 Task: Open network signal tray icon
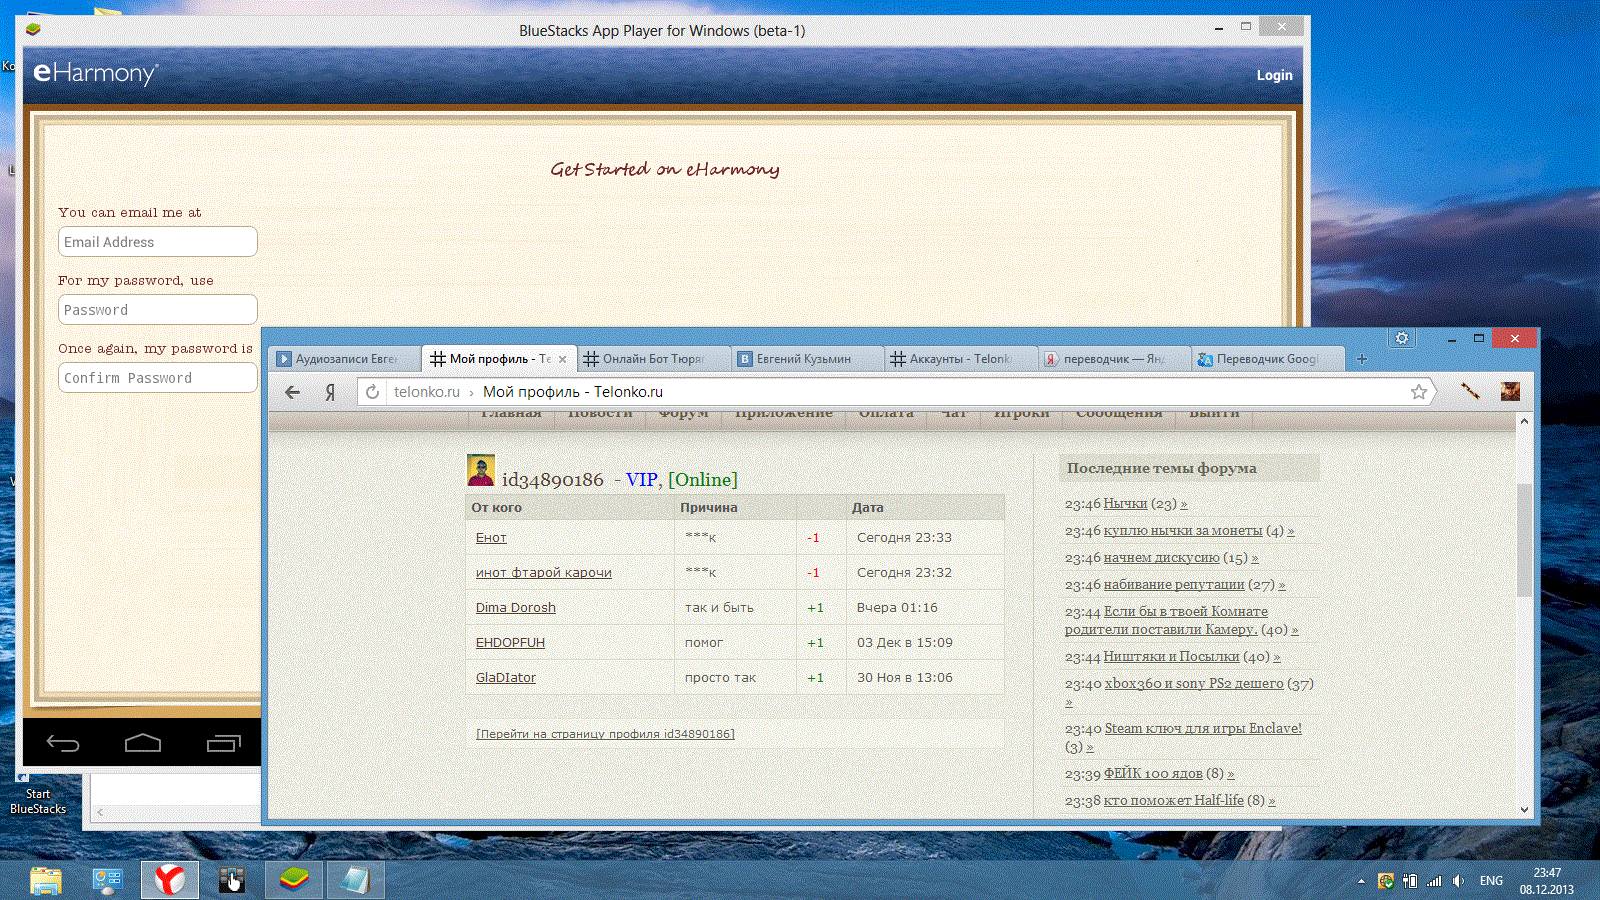[1434, 881]
